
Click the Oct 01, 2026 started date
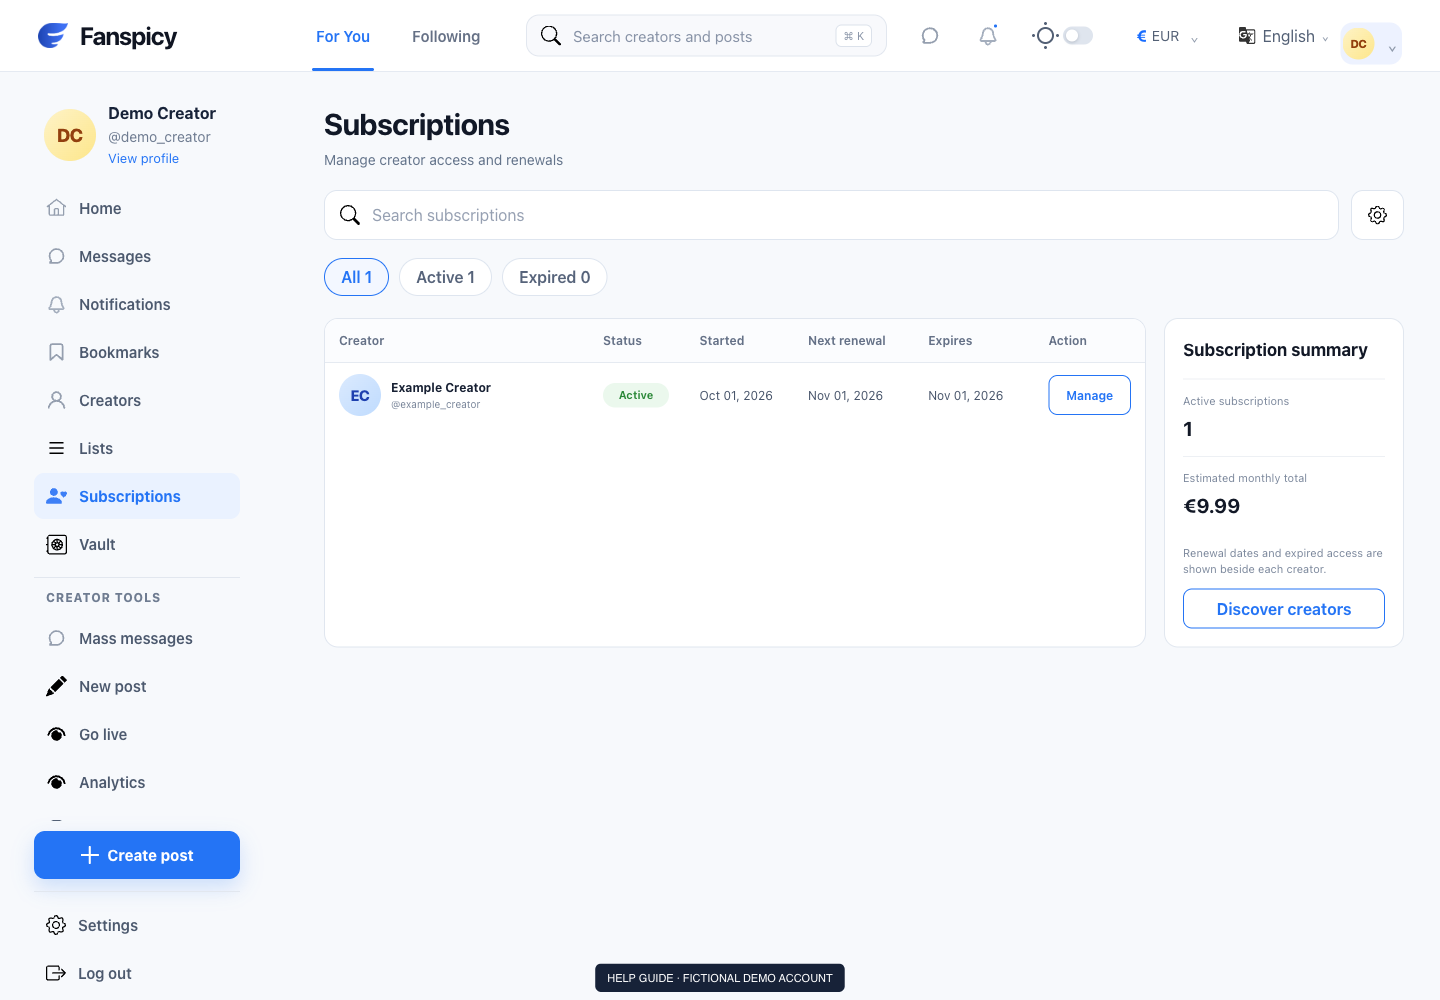click(x=736, y=395)
